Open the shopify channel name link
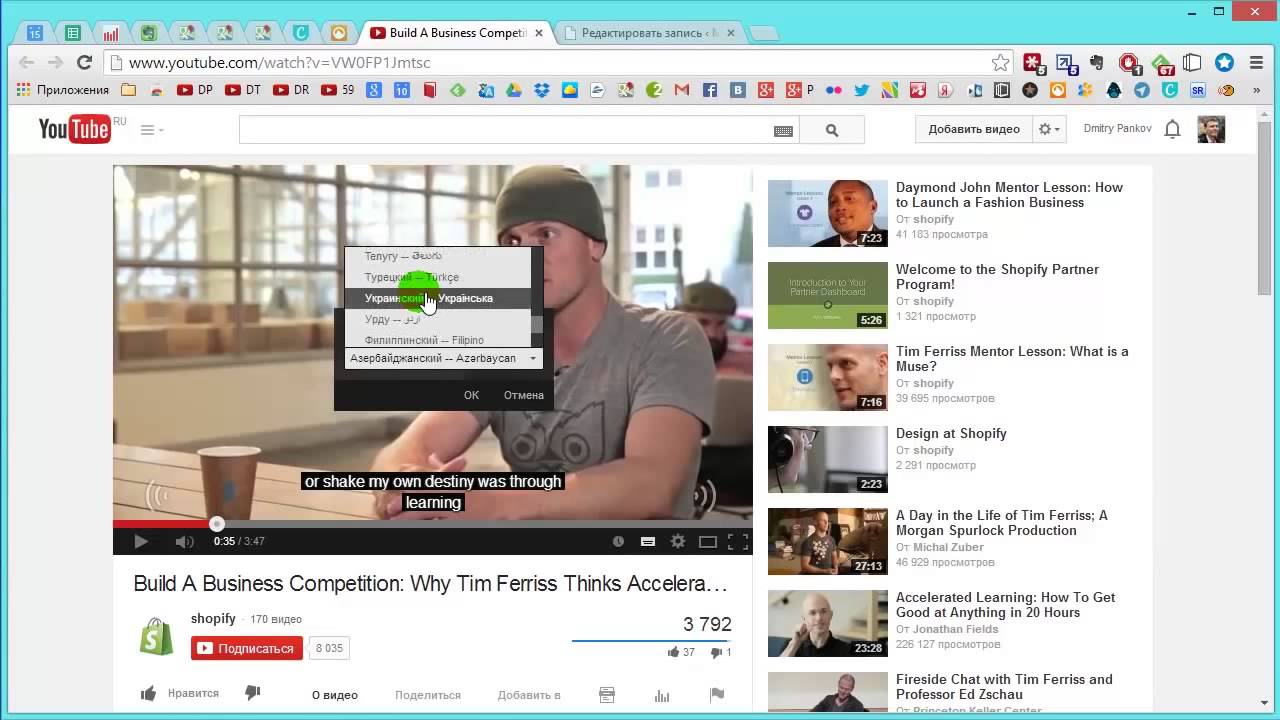 [x=213, y=618]
